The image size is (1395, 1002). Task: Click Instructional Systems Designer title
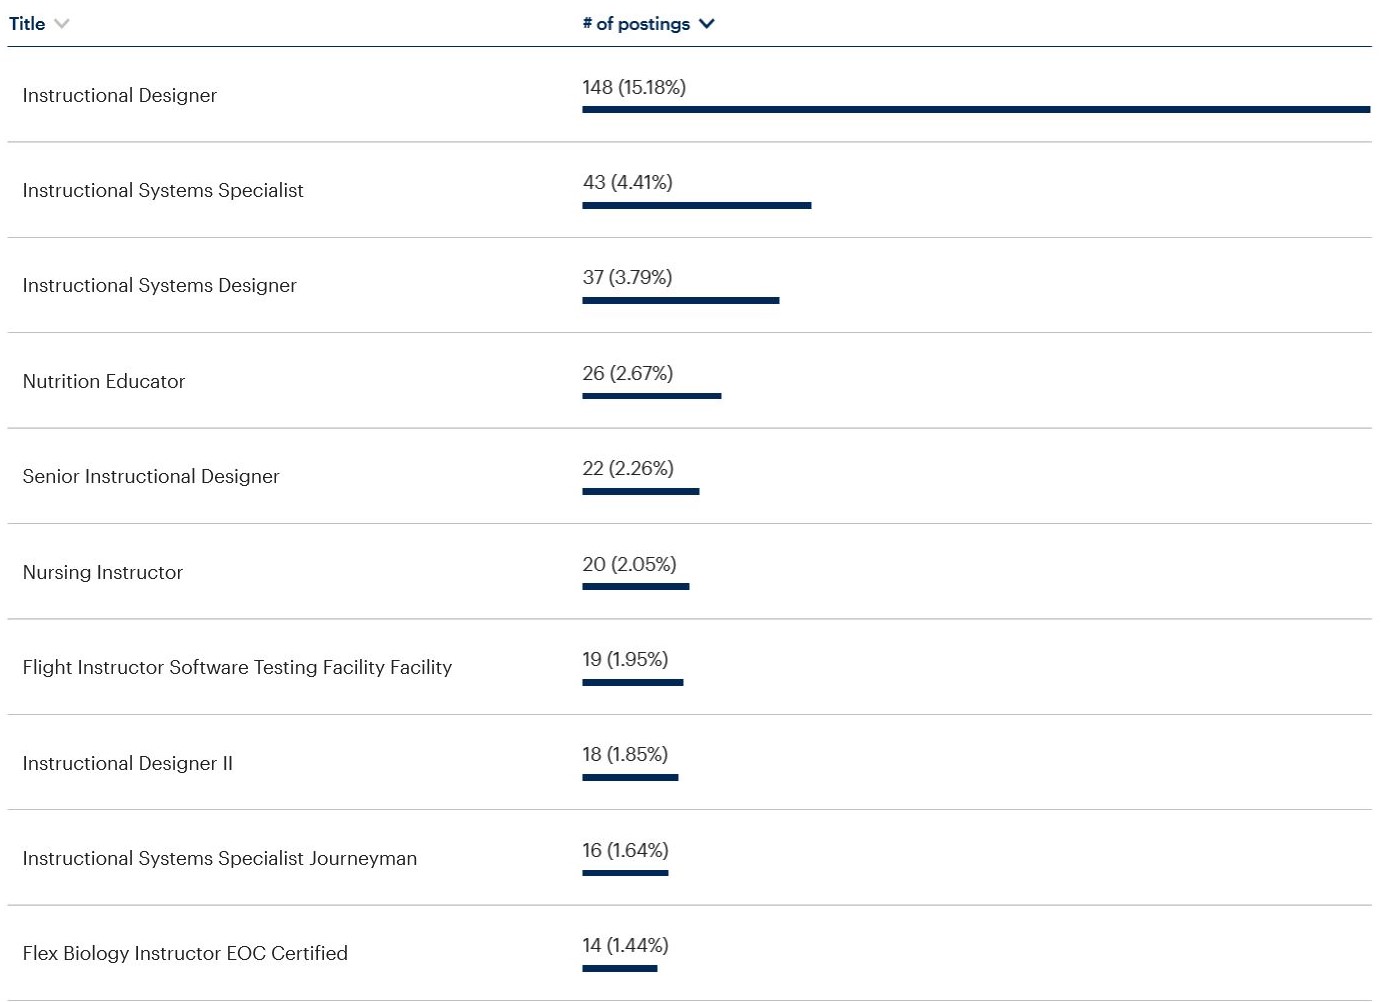(160, 285)
